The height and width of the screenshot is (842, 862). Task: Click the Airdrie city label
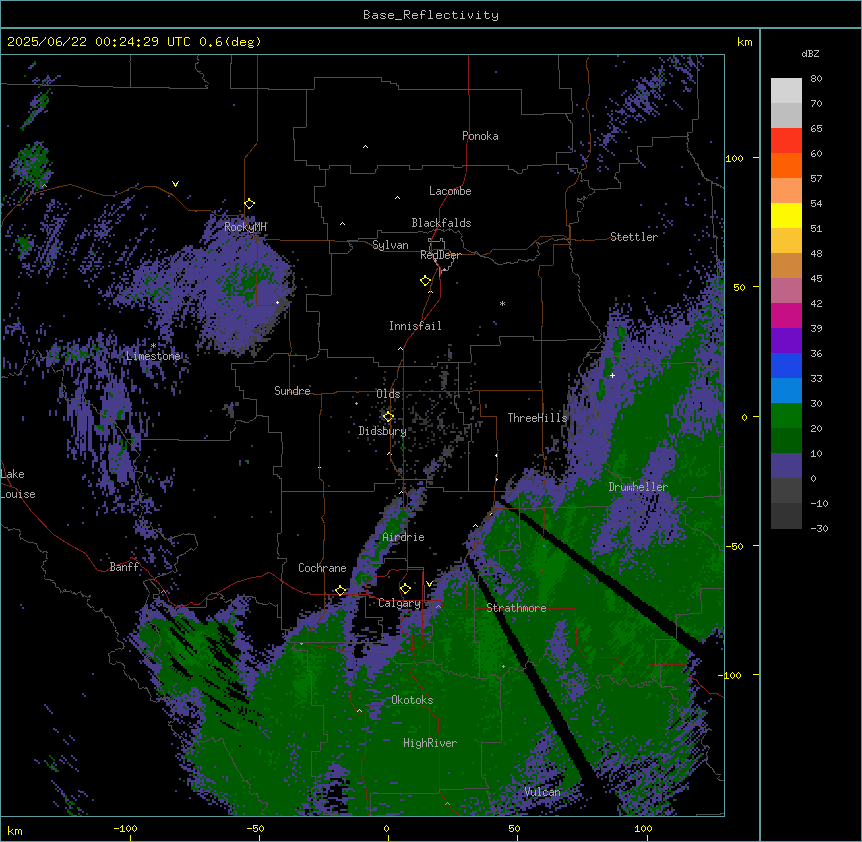coord(404,537)
